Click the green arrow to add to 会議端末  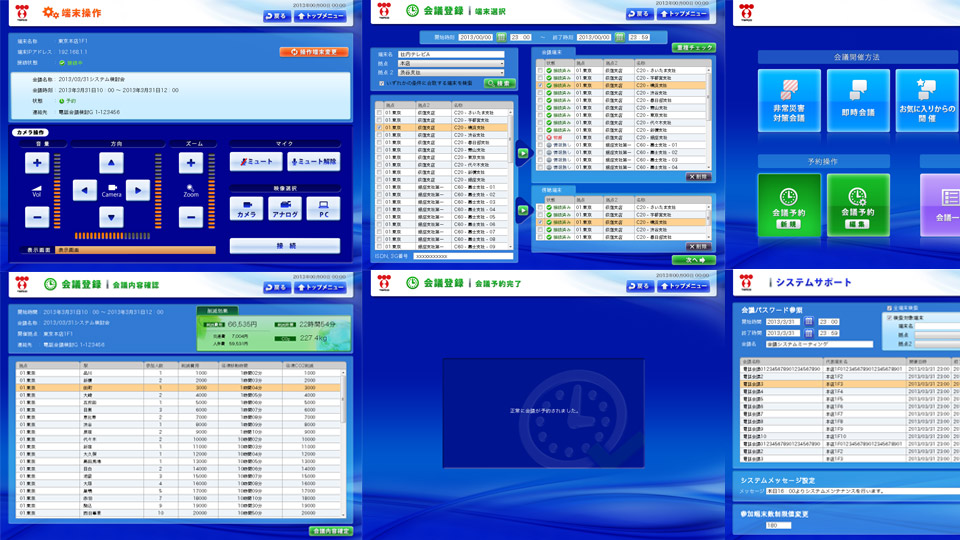(523, 154)
